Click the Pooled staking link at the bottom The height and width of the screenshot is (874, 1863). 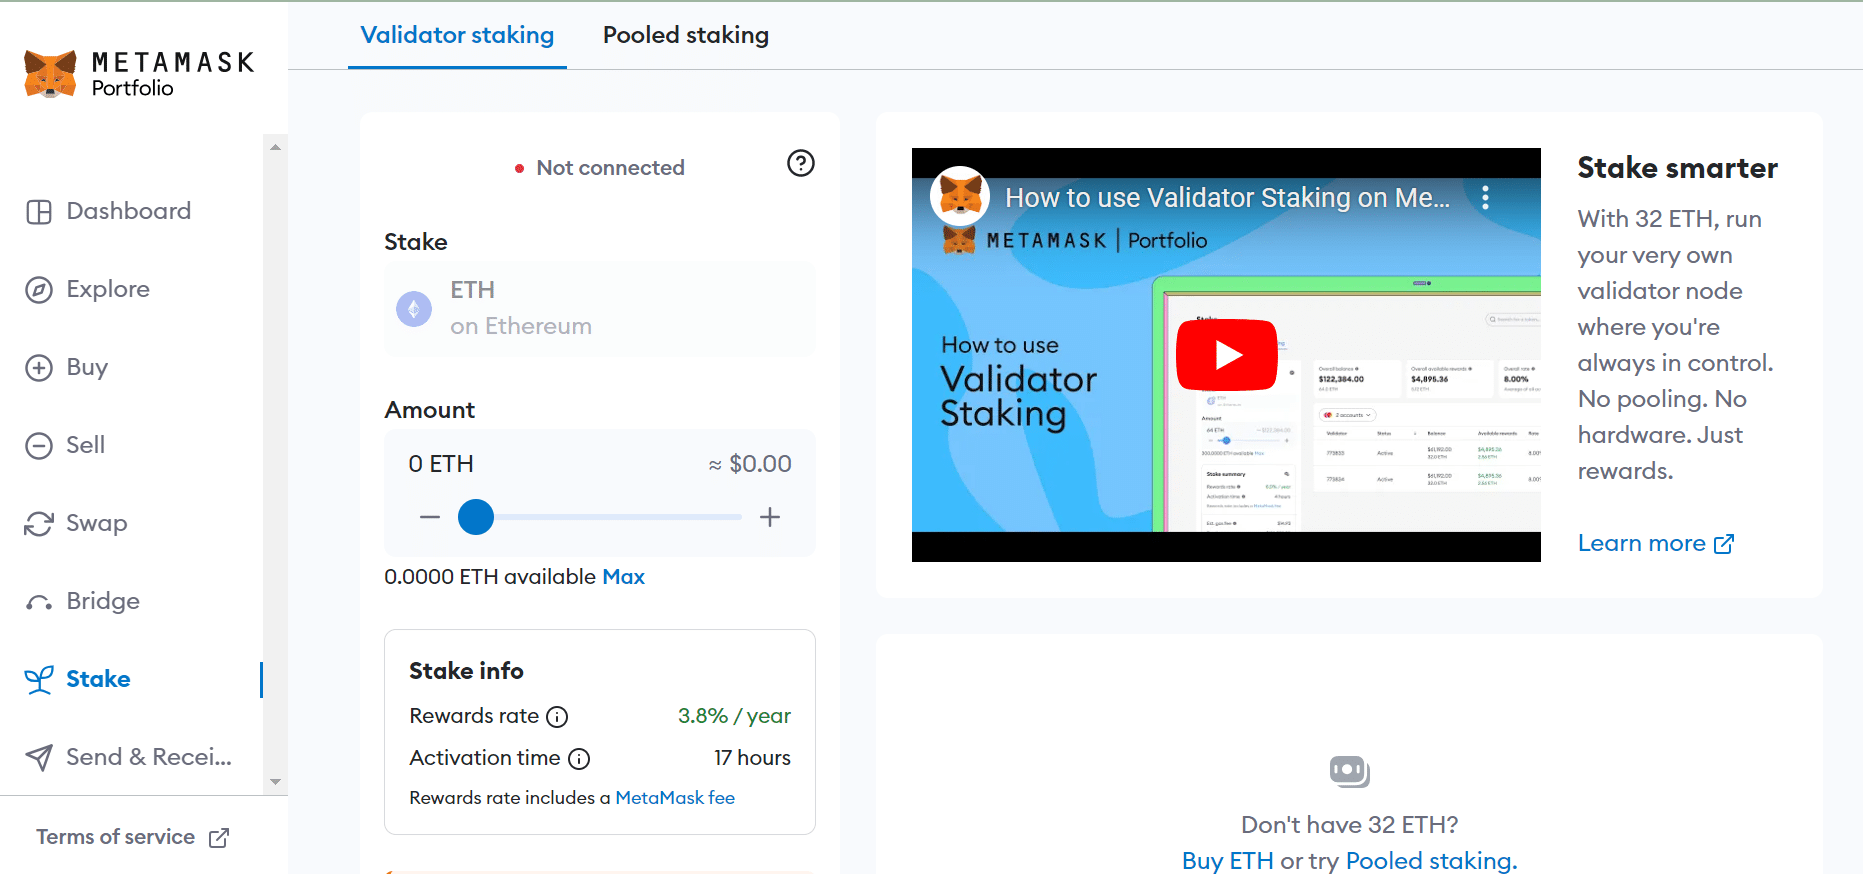1431,861
